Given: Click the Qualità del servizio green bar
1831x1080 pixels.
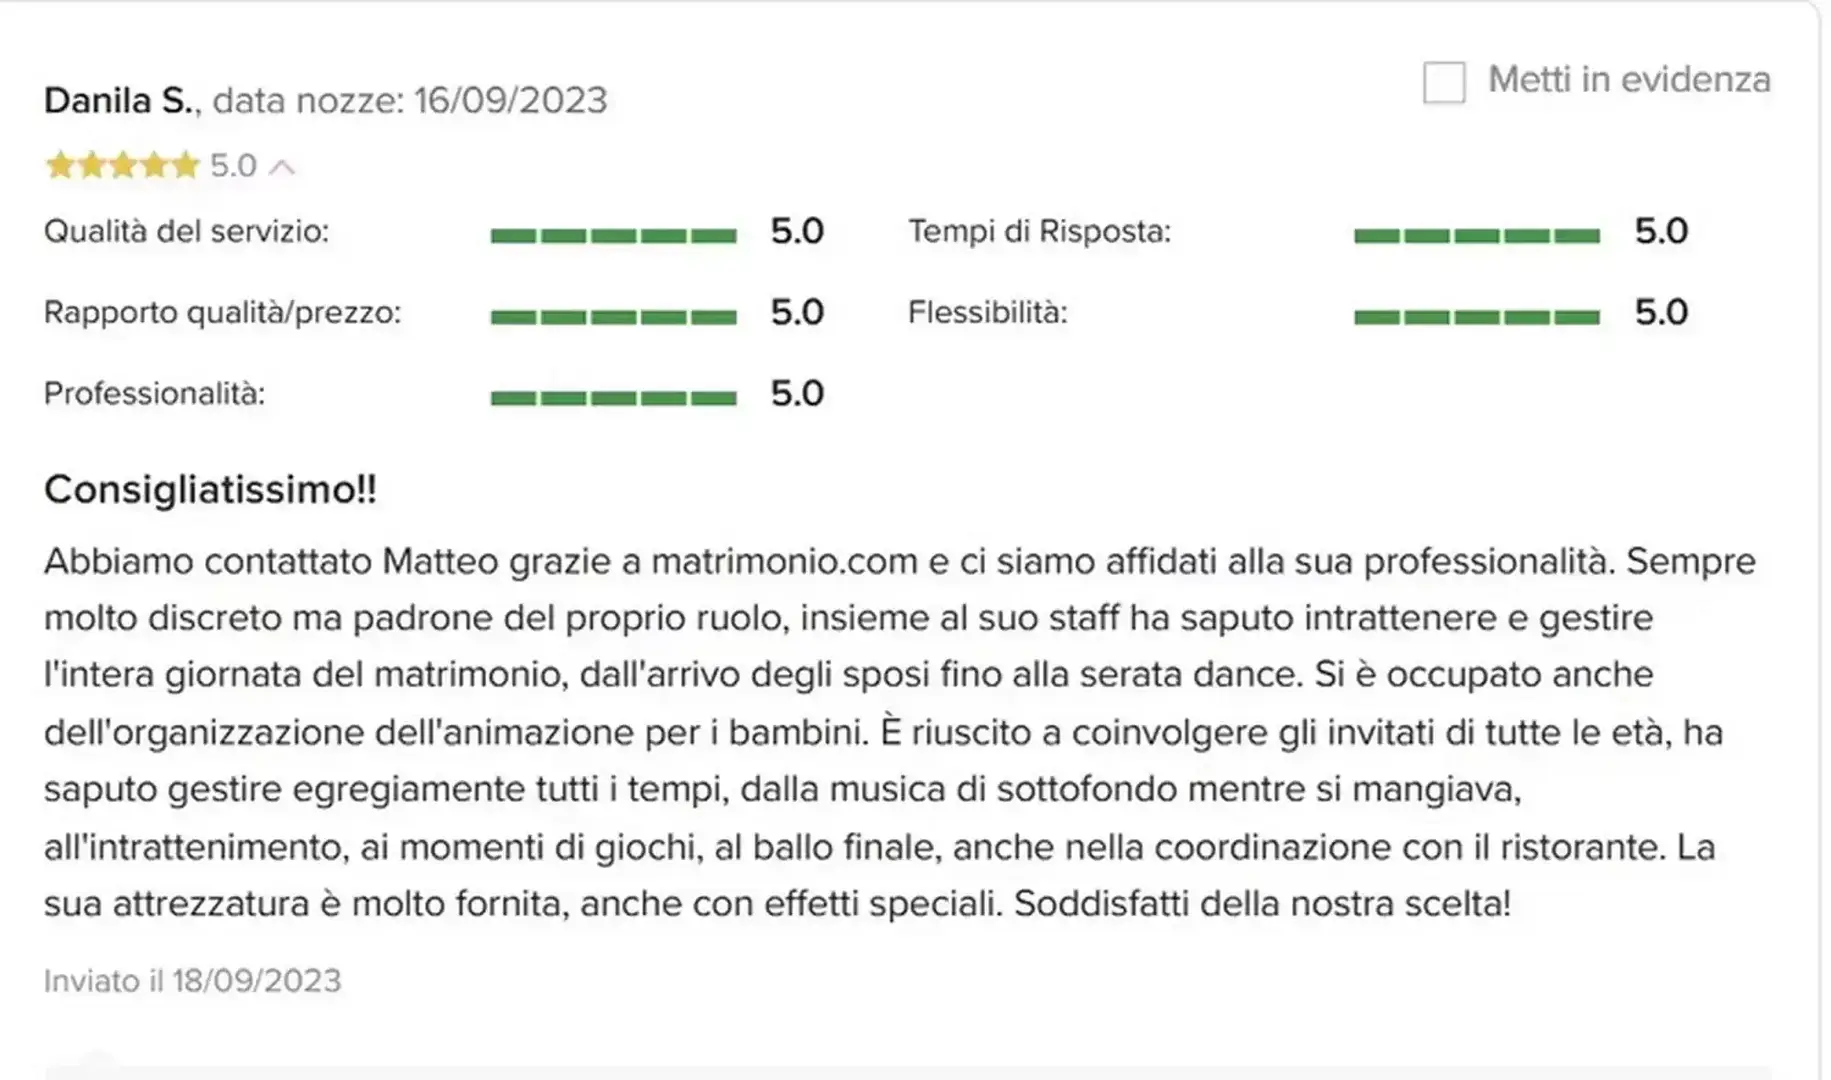Looking at the screenshot, I should point(613,236).
